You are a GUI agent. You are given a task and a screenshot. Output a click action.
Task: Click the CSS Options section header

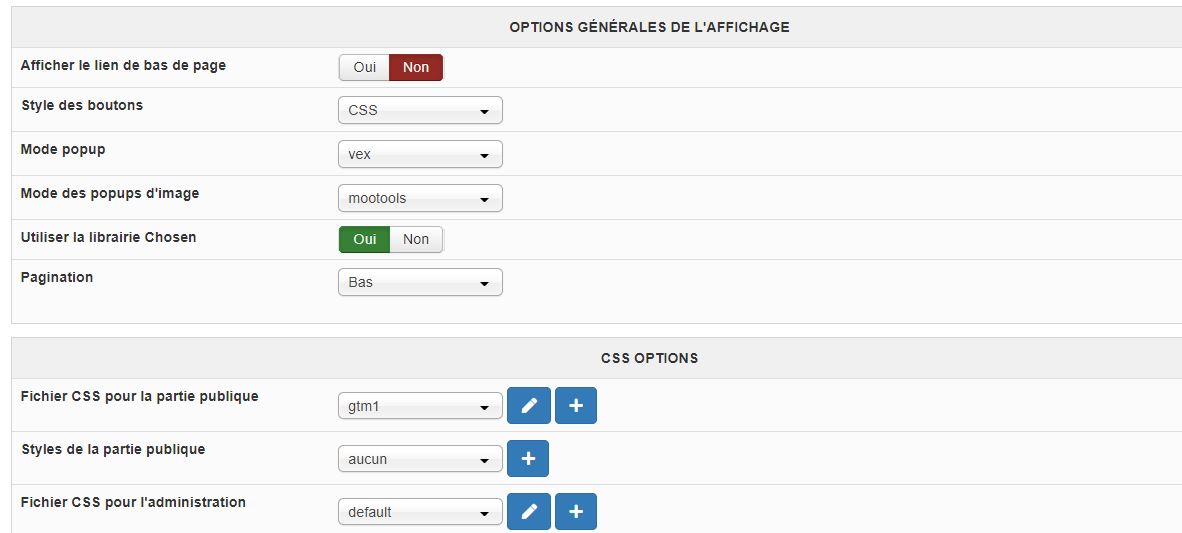[649, 357]
